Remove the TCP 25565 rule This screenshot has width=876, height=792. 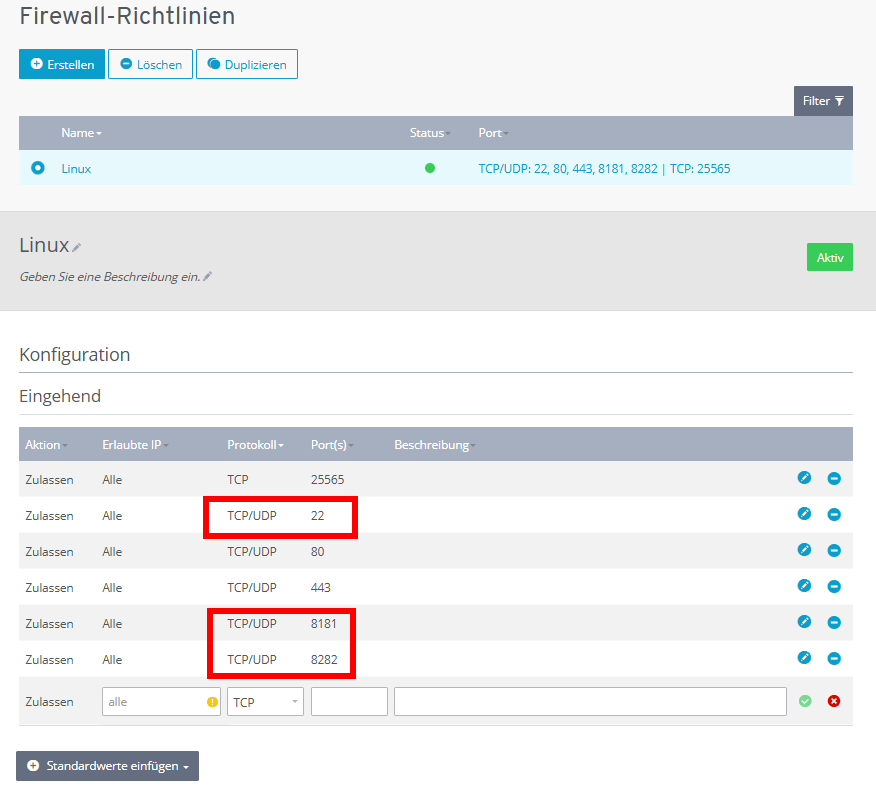[x=834, y=478]
